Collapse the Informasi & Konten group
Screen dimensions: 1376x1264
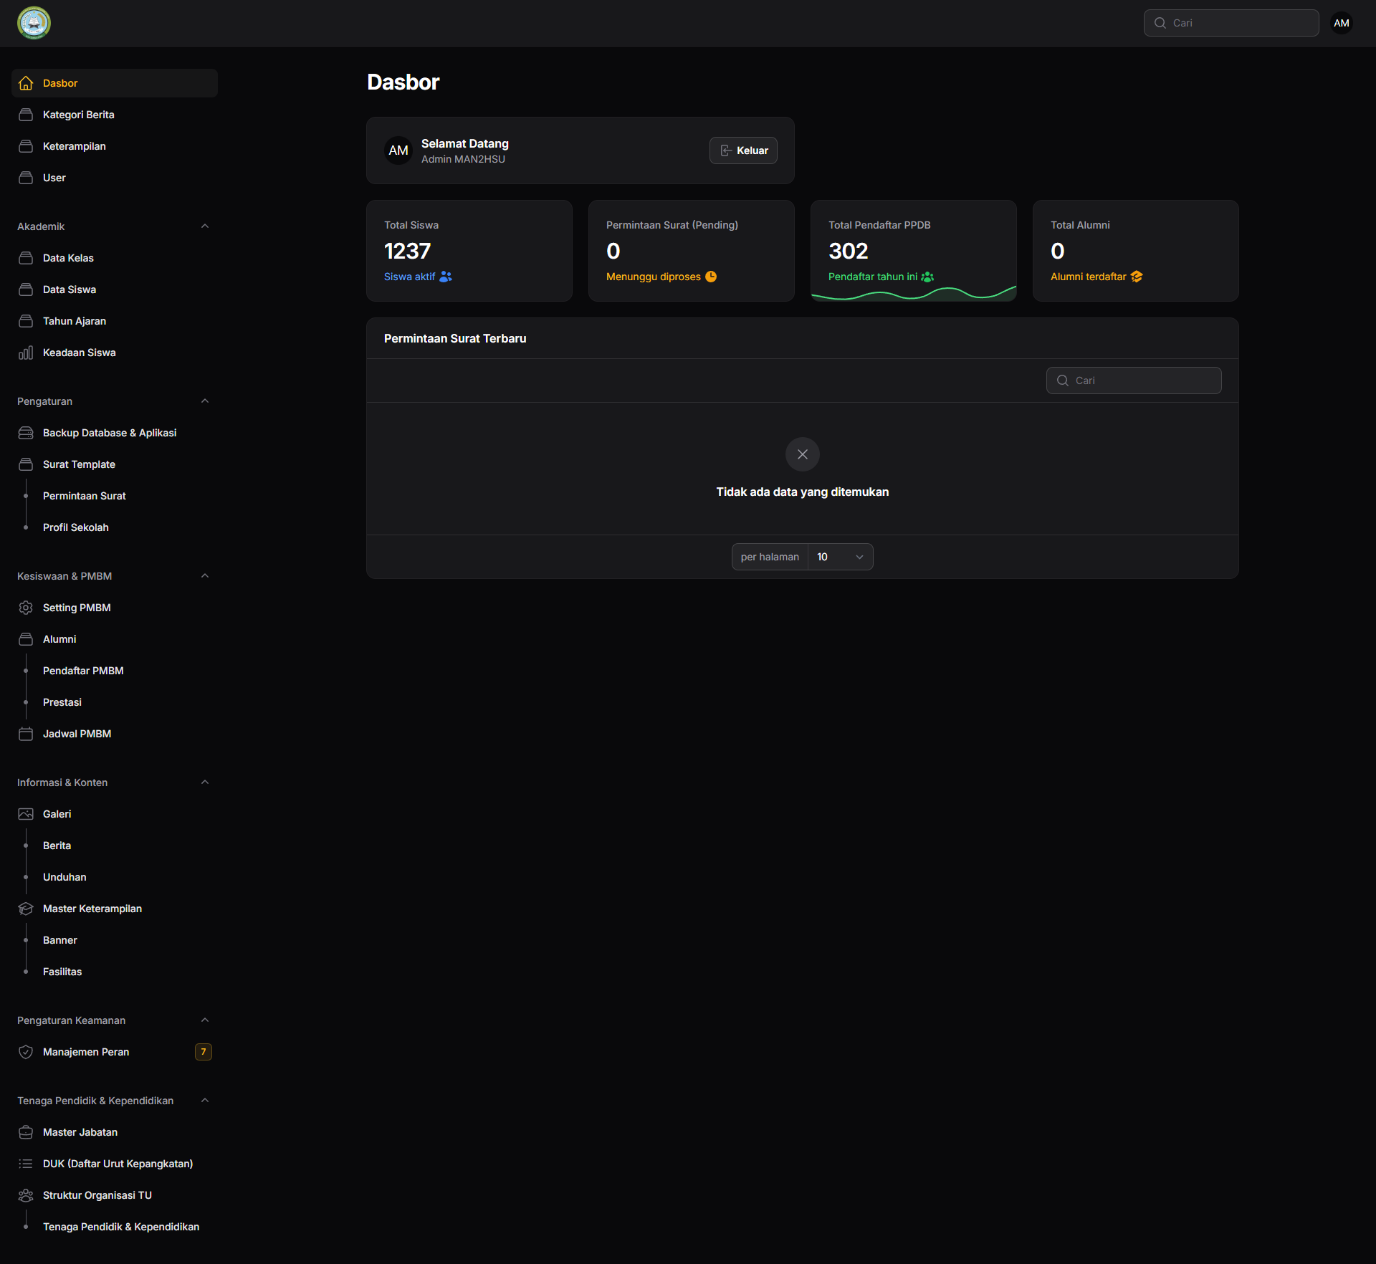[x=205, y=782]
